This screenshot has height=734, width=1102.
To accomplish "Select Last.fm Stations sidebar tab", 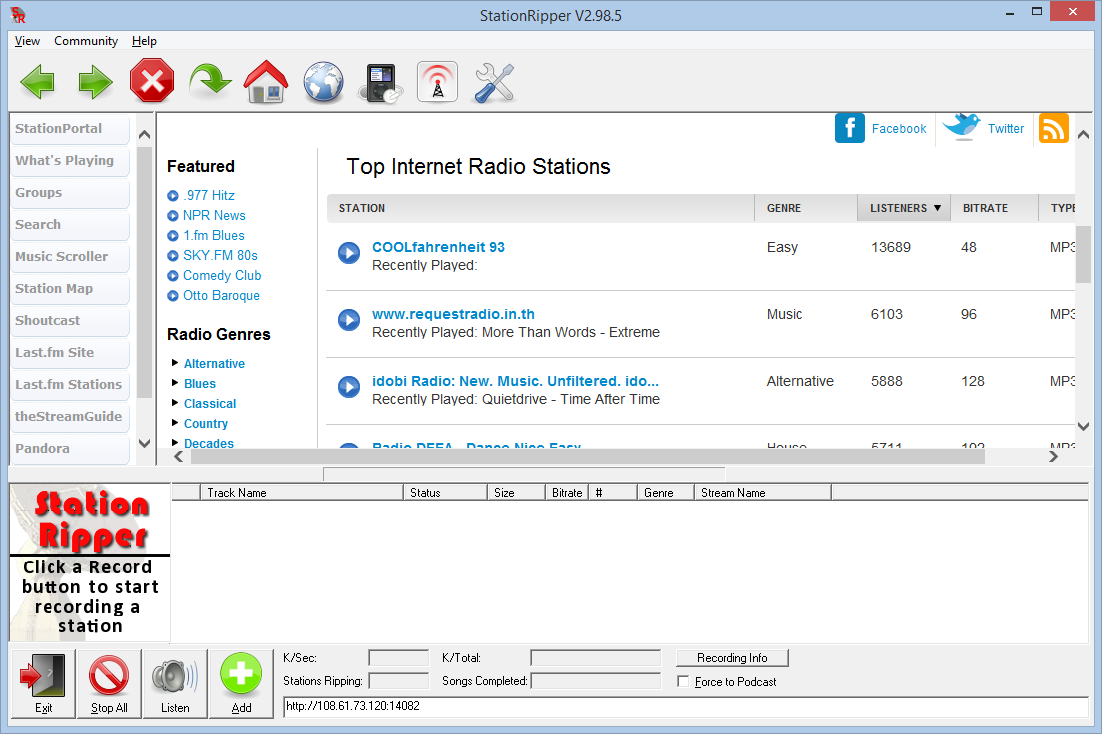I will (x=70, y=385).
